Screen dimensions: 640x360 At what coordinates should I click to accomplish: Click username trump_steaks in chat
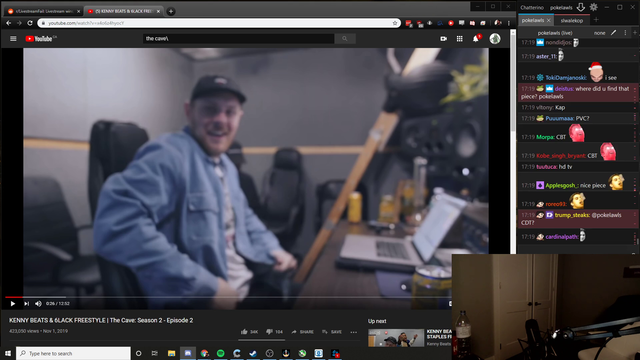pyautogui.click(x=572, y=215)
